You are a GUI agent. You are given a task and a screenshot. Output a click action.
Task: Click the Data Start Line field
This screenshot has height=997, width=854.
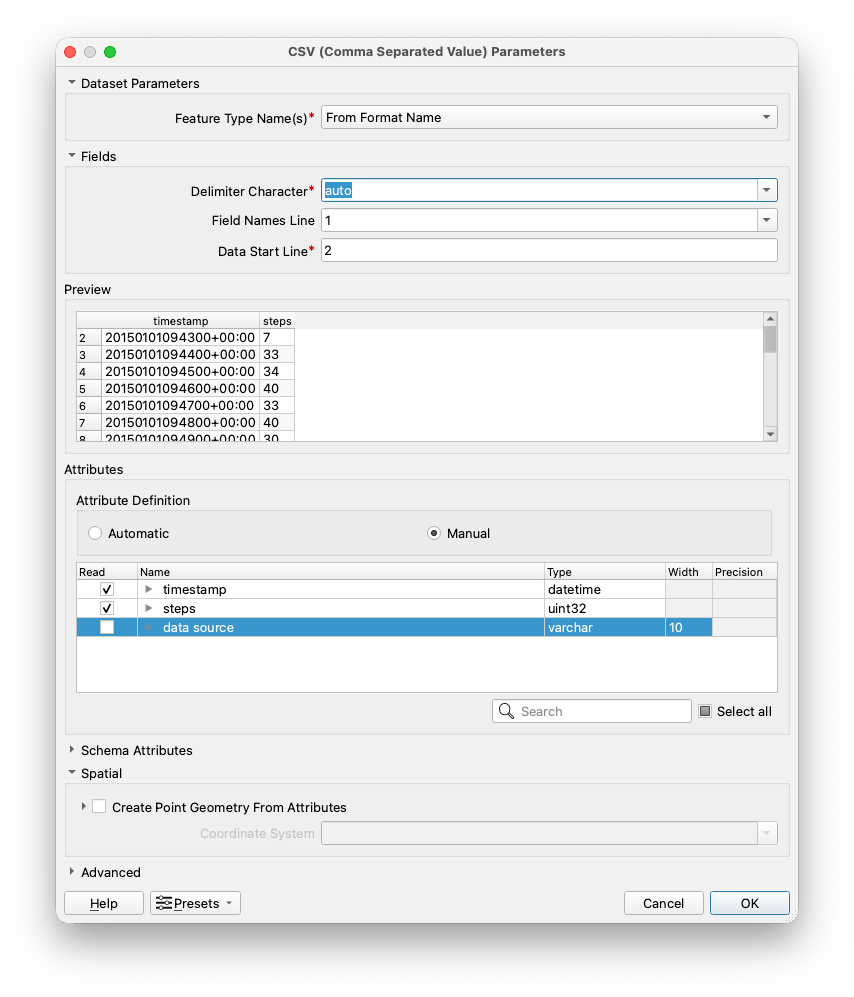click(549, 251)
